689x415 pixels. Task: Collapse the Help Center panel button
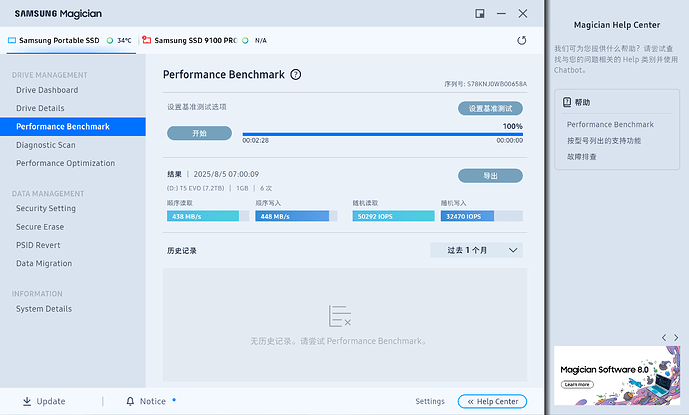click(x=492, y=401)
